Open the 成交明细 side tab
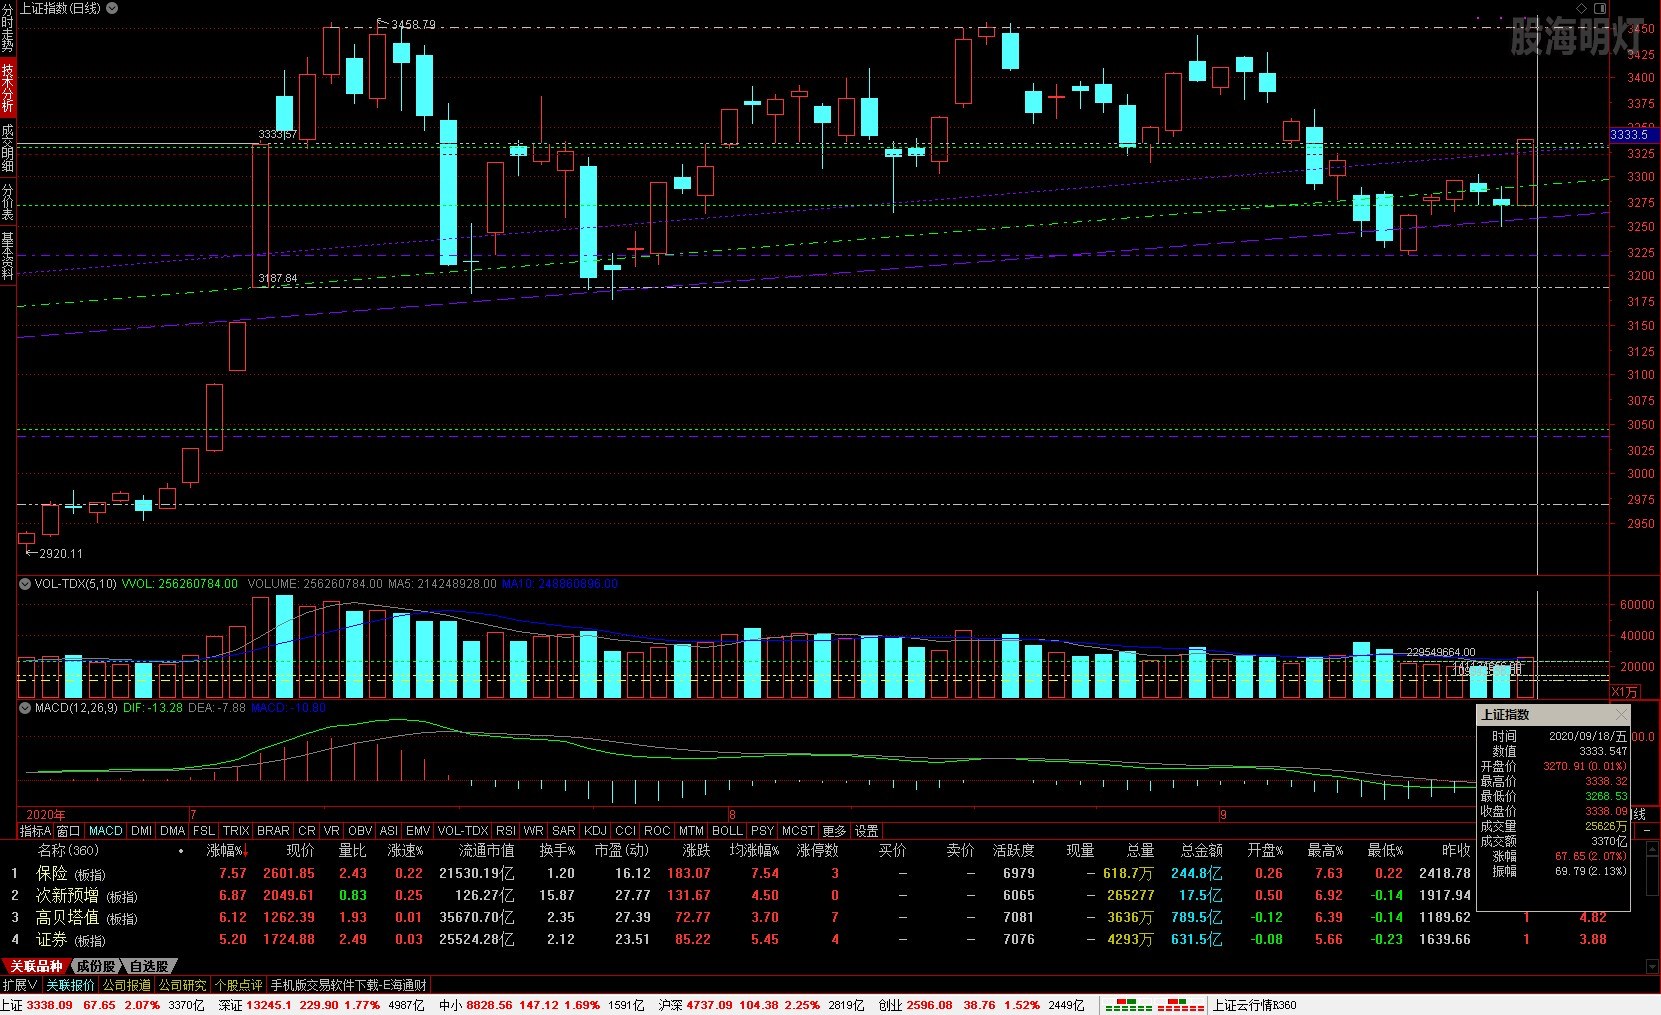This screenshot has height=1015, width=1661. [7, 148]
